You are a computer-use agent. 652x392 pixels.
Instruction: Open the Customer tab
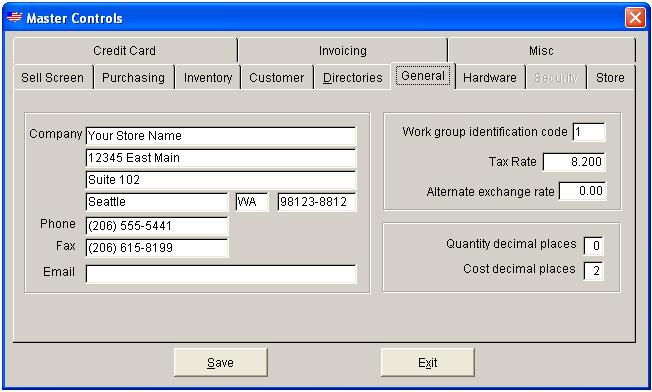(x=277, y=78)
